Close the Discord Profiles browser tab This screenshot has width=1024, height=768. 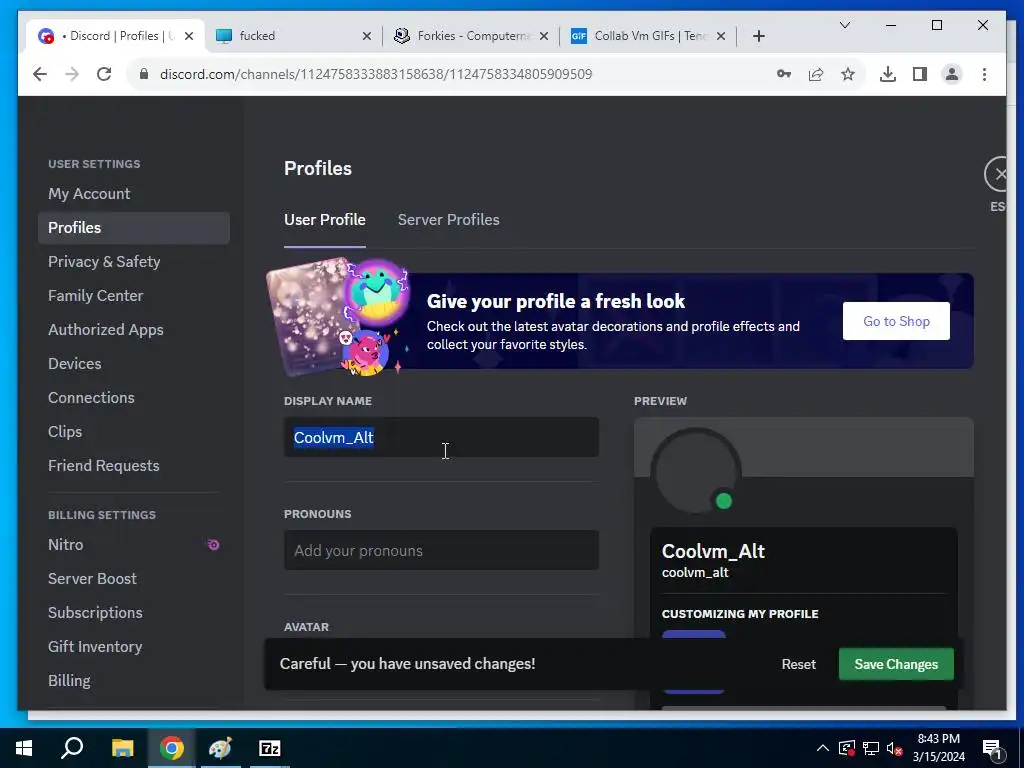point(189,36)
